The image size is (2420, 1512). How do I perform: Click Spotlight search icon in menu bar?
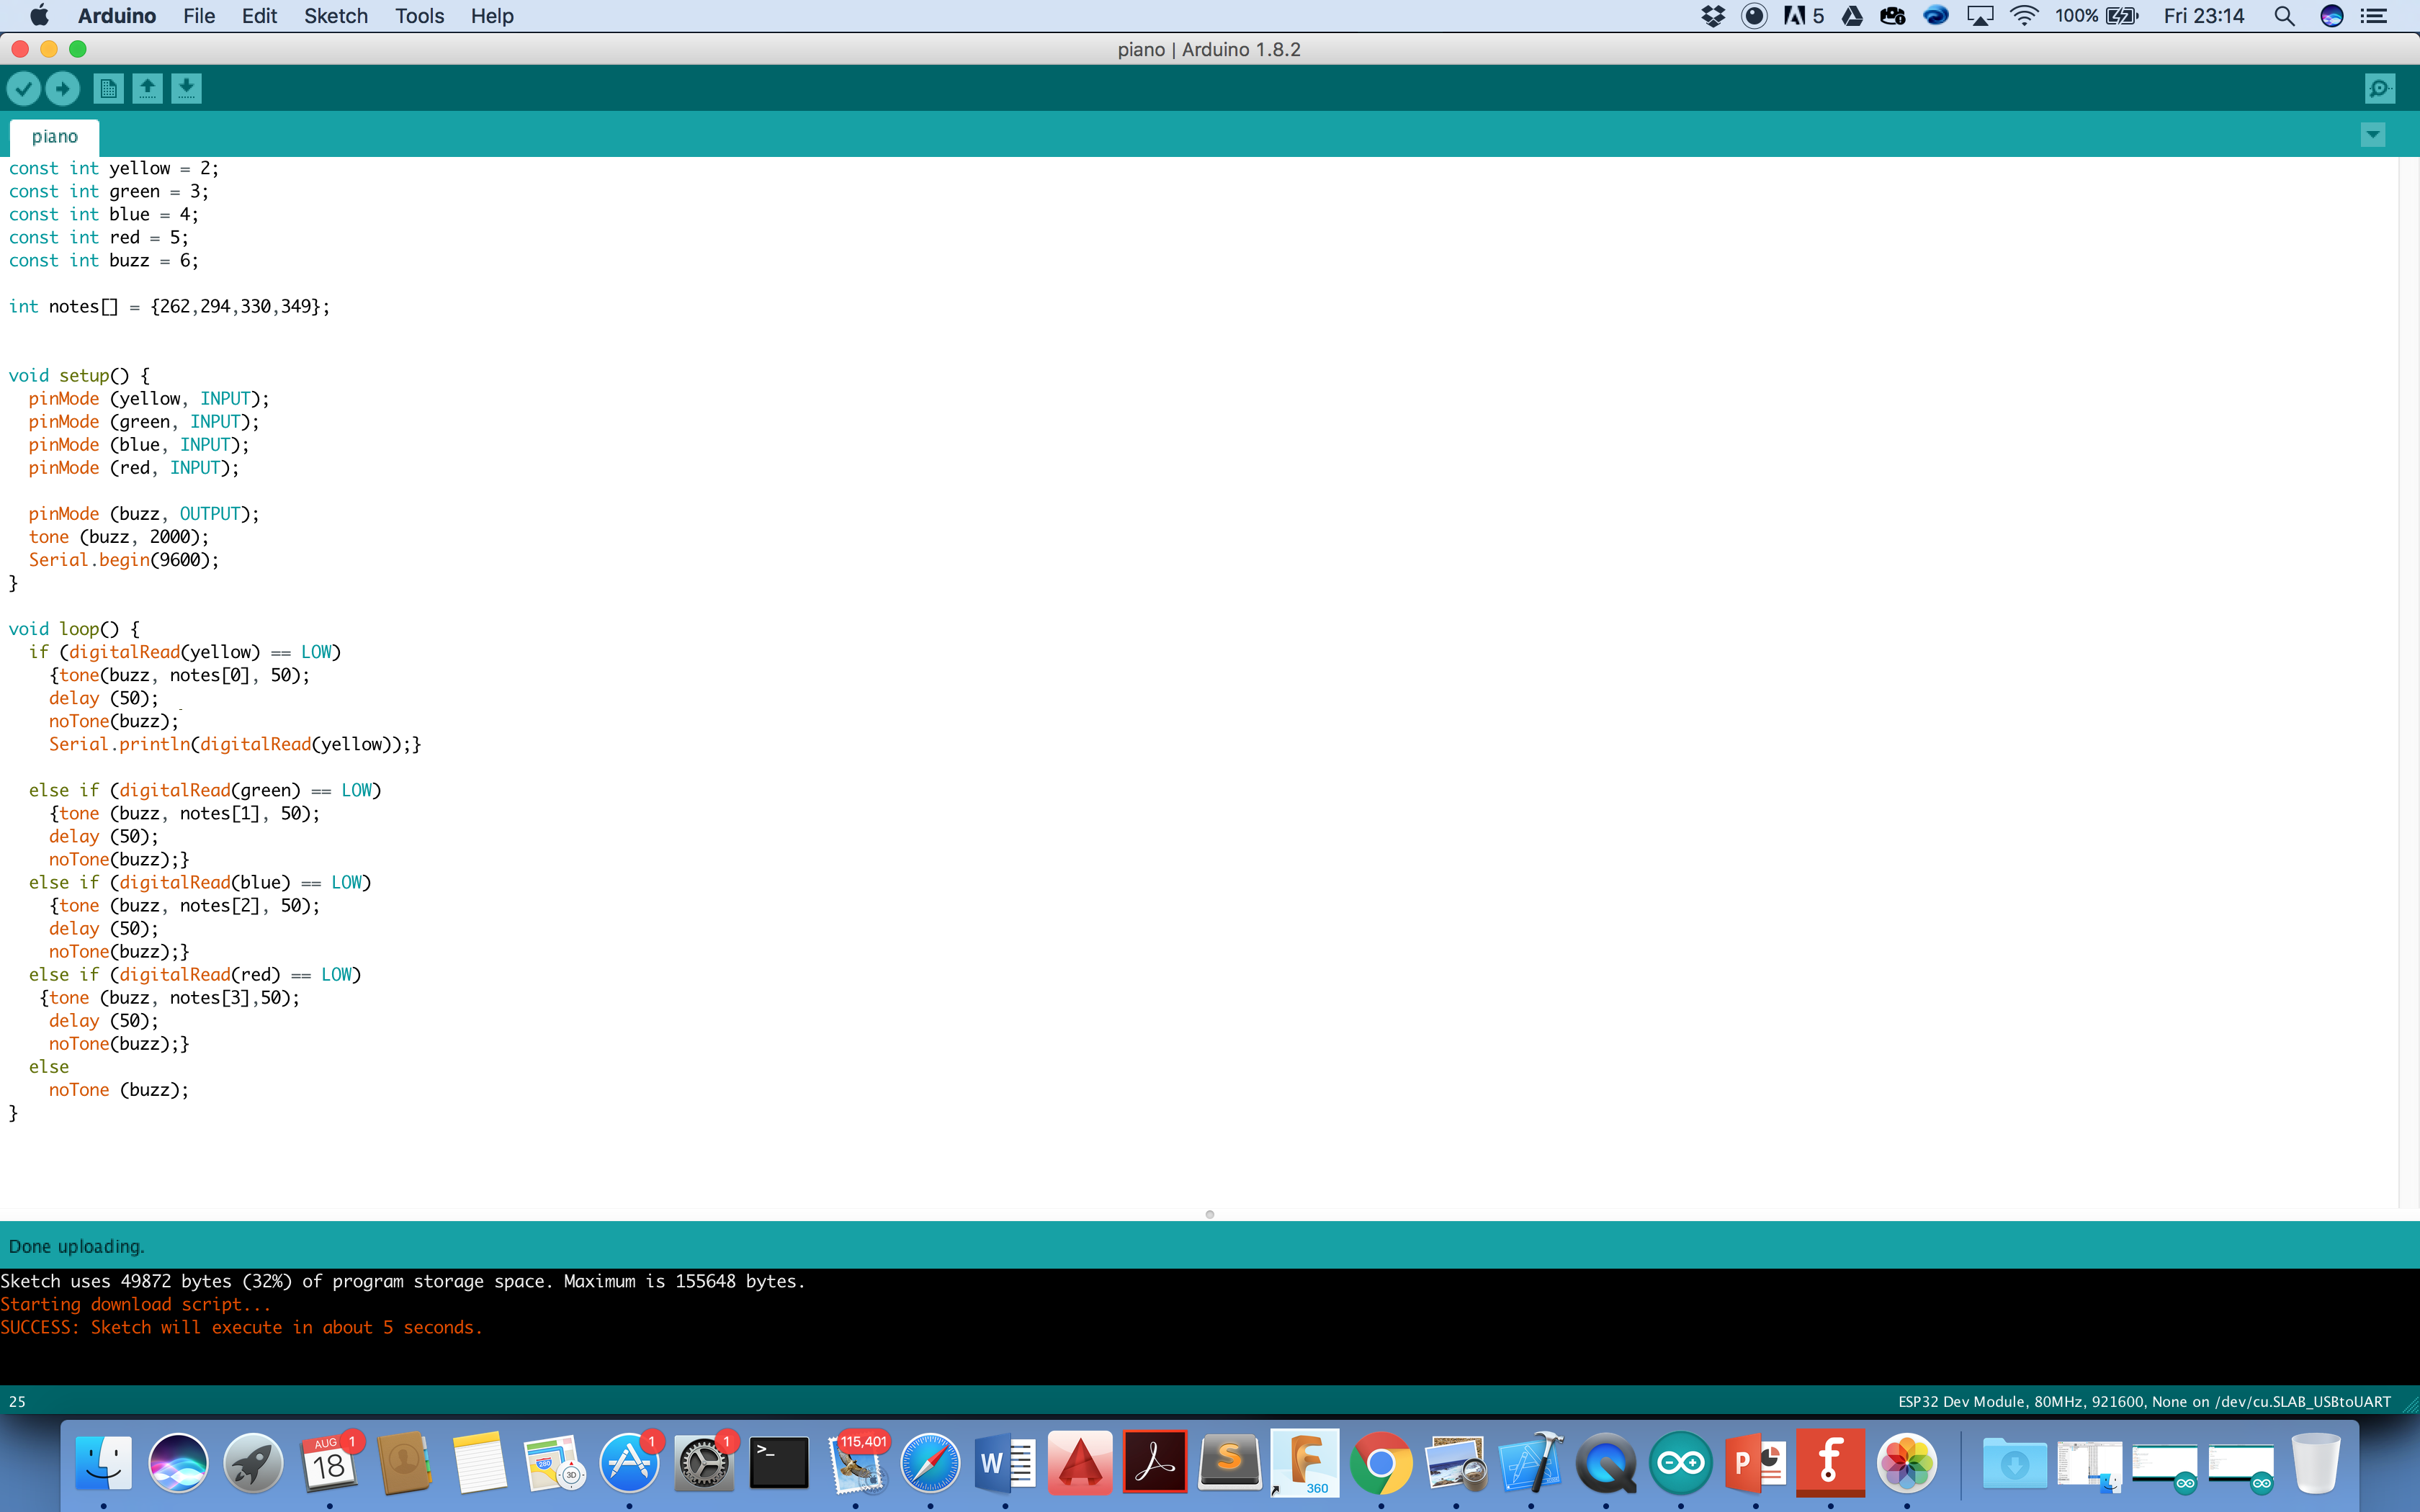(2284, 16)
